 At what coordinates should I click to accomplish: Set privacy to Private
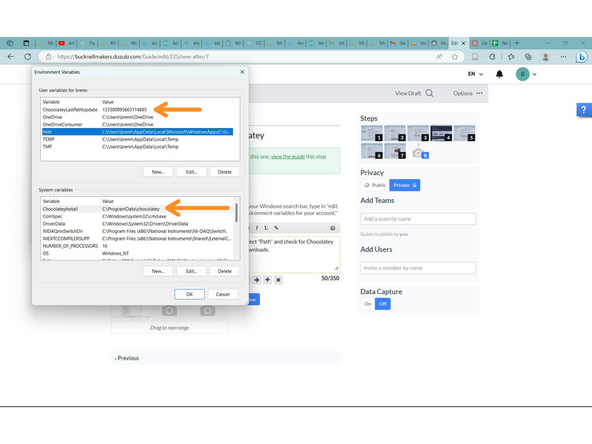click(x=405, y=185)
